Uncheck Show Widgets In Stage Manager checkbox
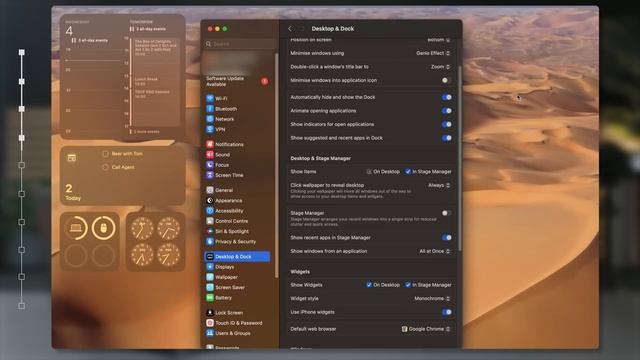This screenshot has height=360, width=640. tap(408, 285)
